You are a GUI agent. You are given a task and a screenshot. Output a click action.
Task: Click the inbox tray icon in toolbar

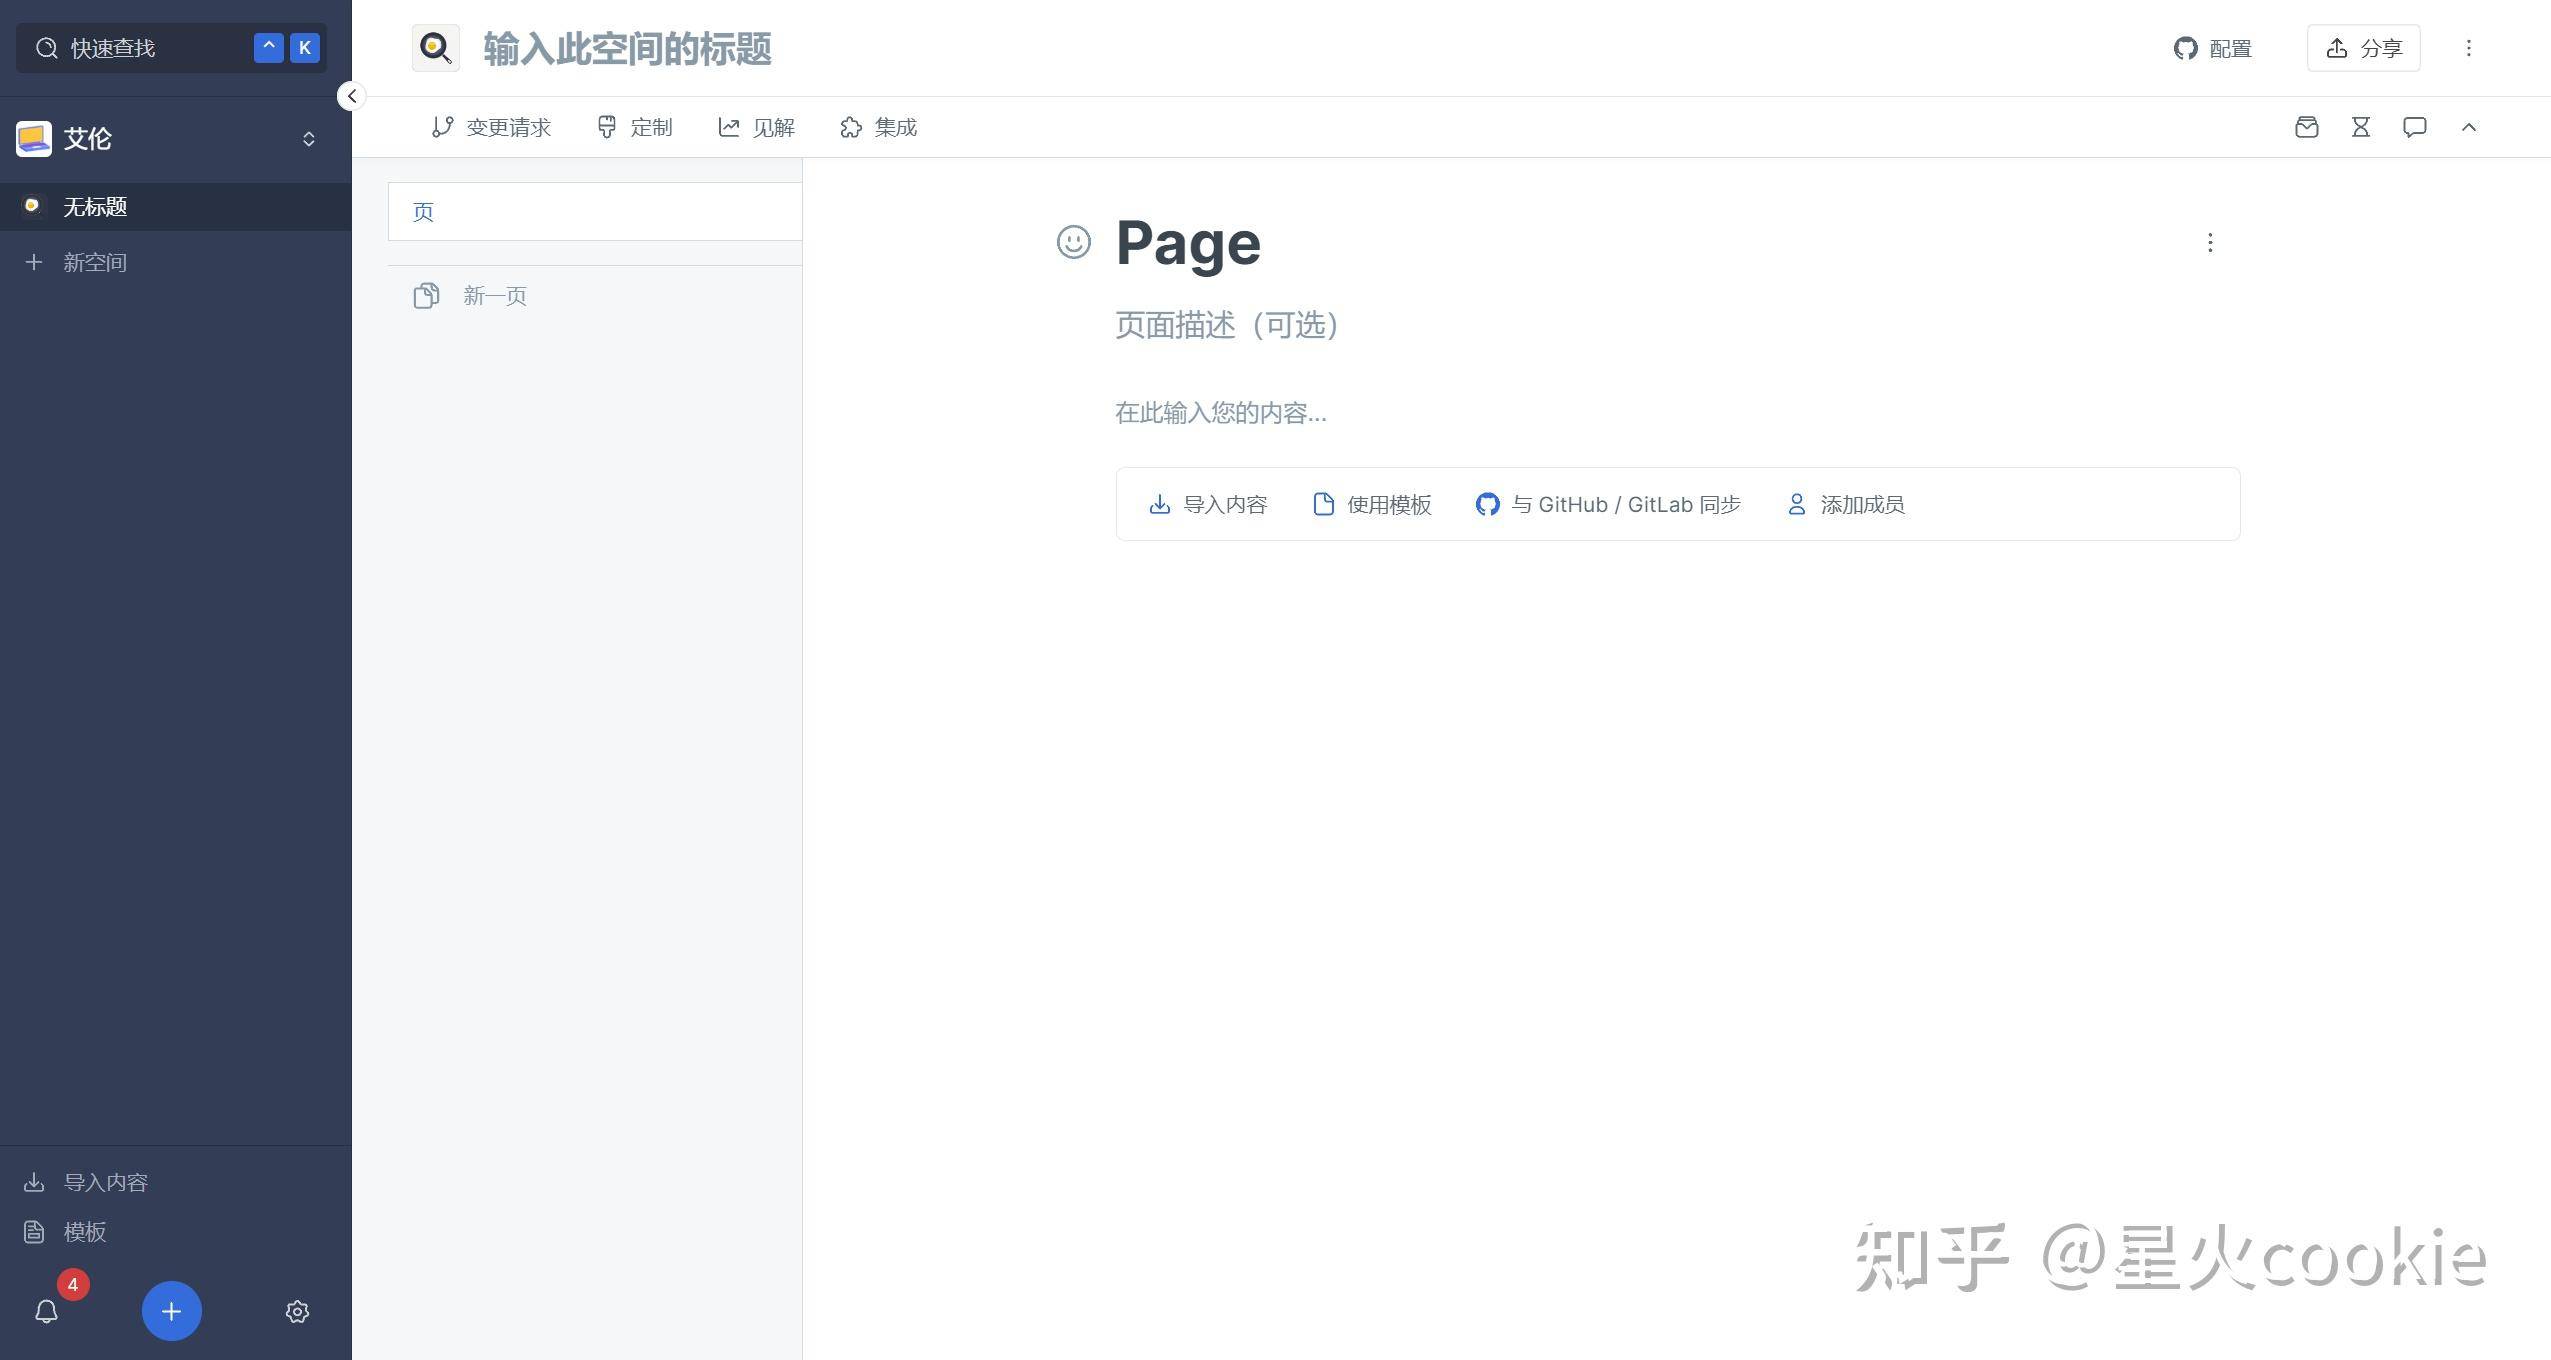(2306, 127)
